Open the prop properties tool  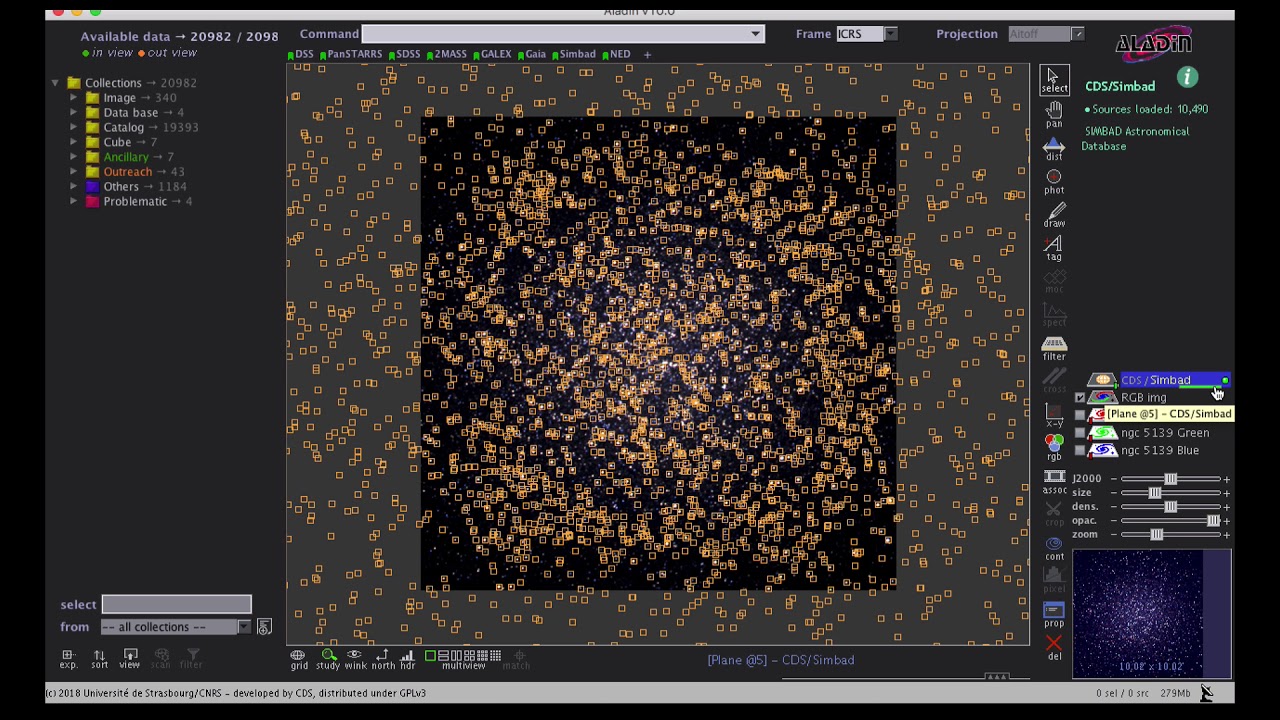click(x=1054, y=614)
